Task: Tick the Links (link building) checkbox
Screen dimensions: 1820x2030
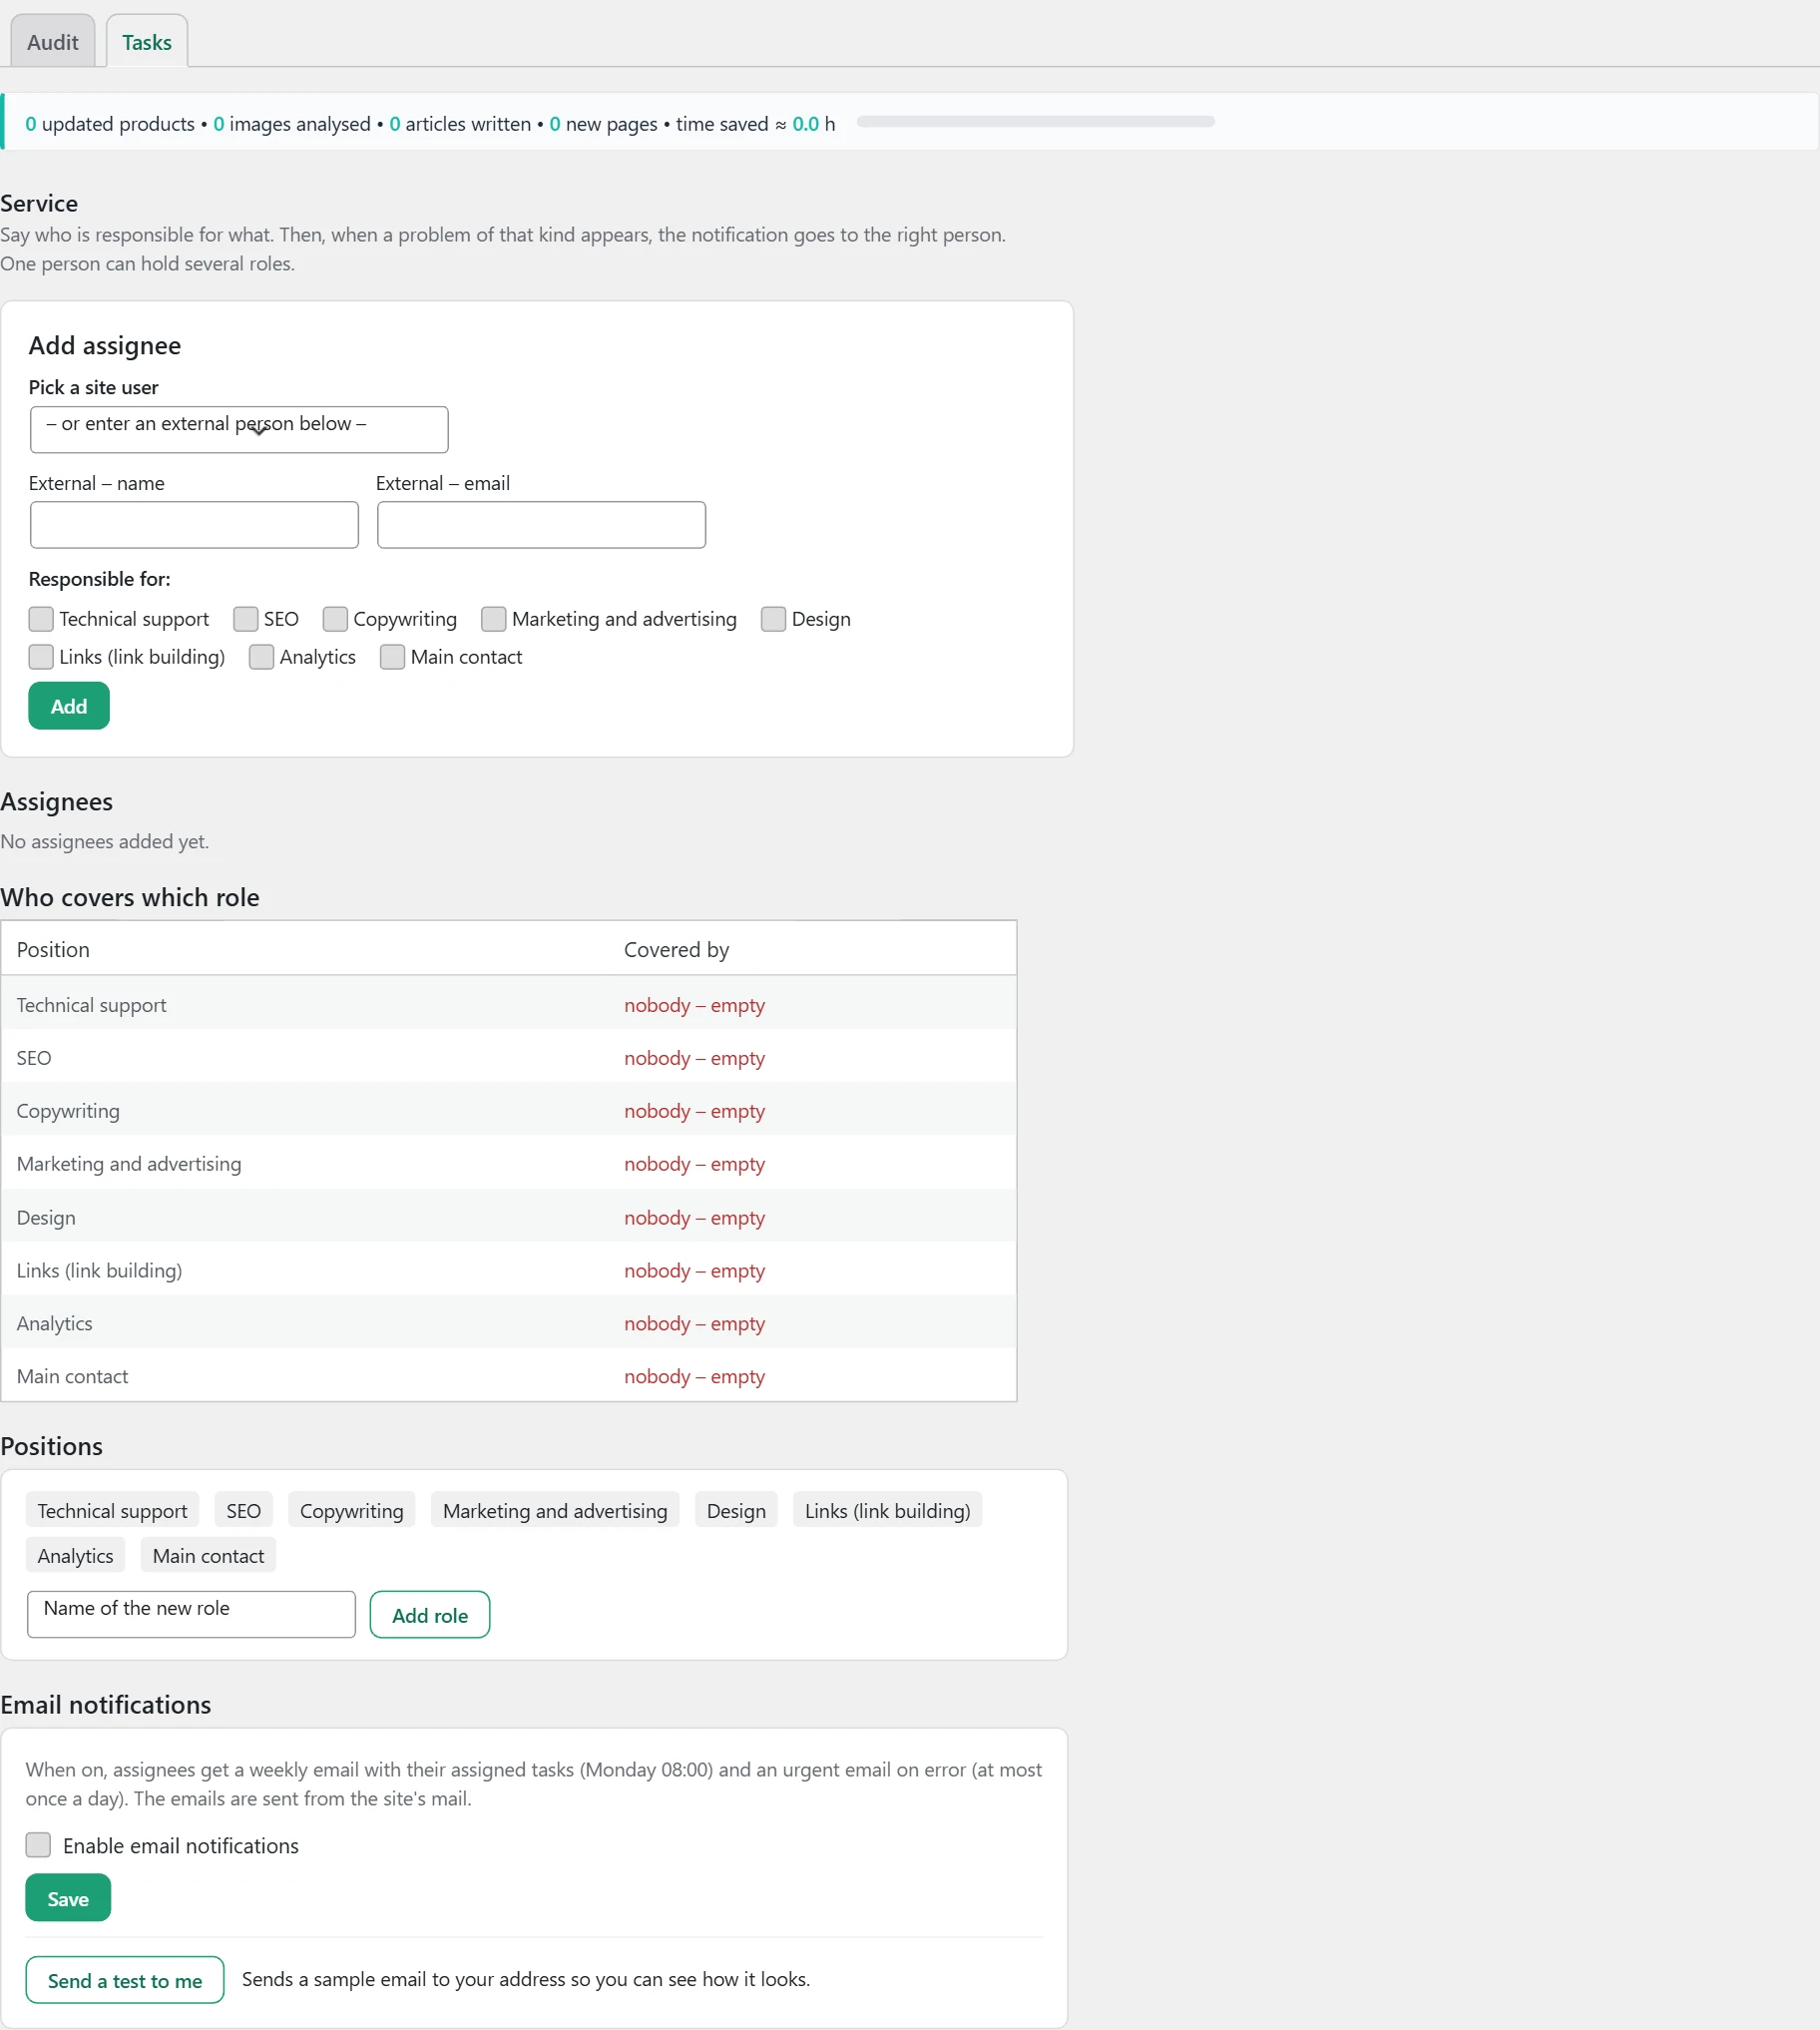Action: [x=41, y=657]
